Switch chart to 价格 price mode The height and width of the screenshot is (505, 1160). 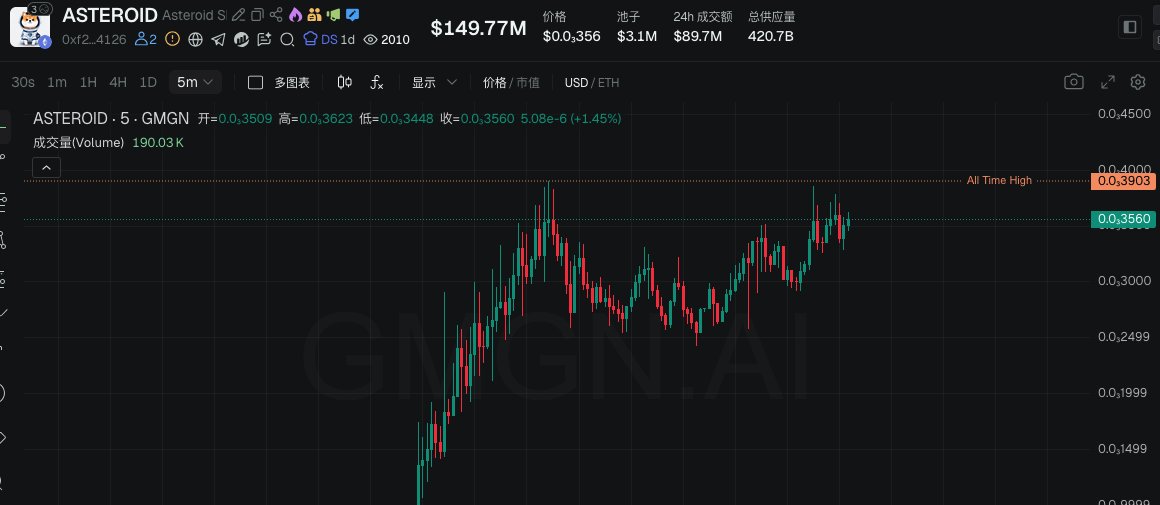[x=495, y=83]
